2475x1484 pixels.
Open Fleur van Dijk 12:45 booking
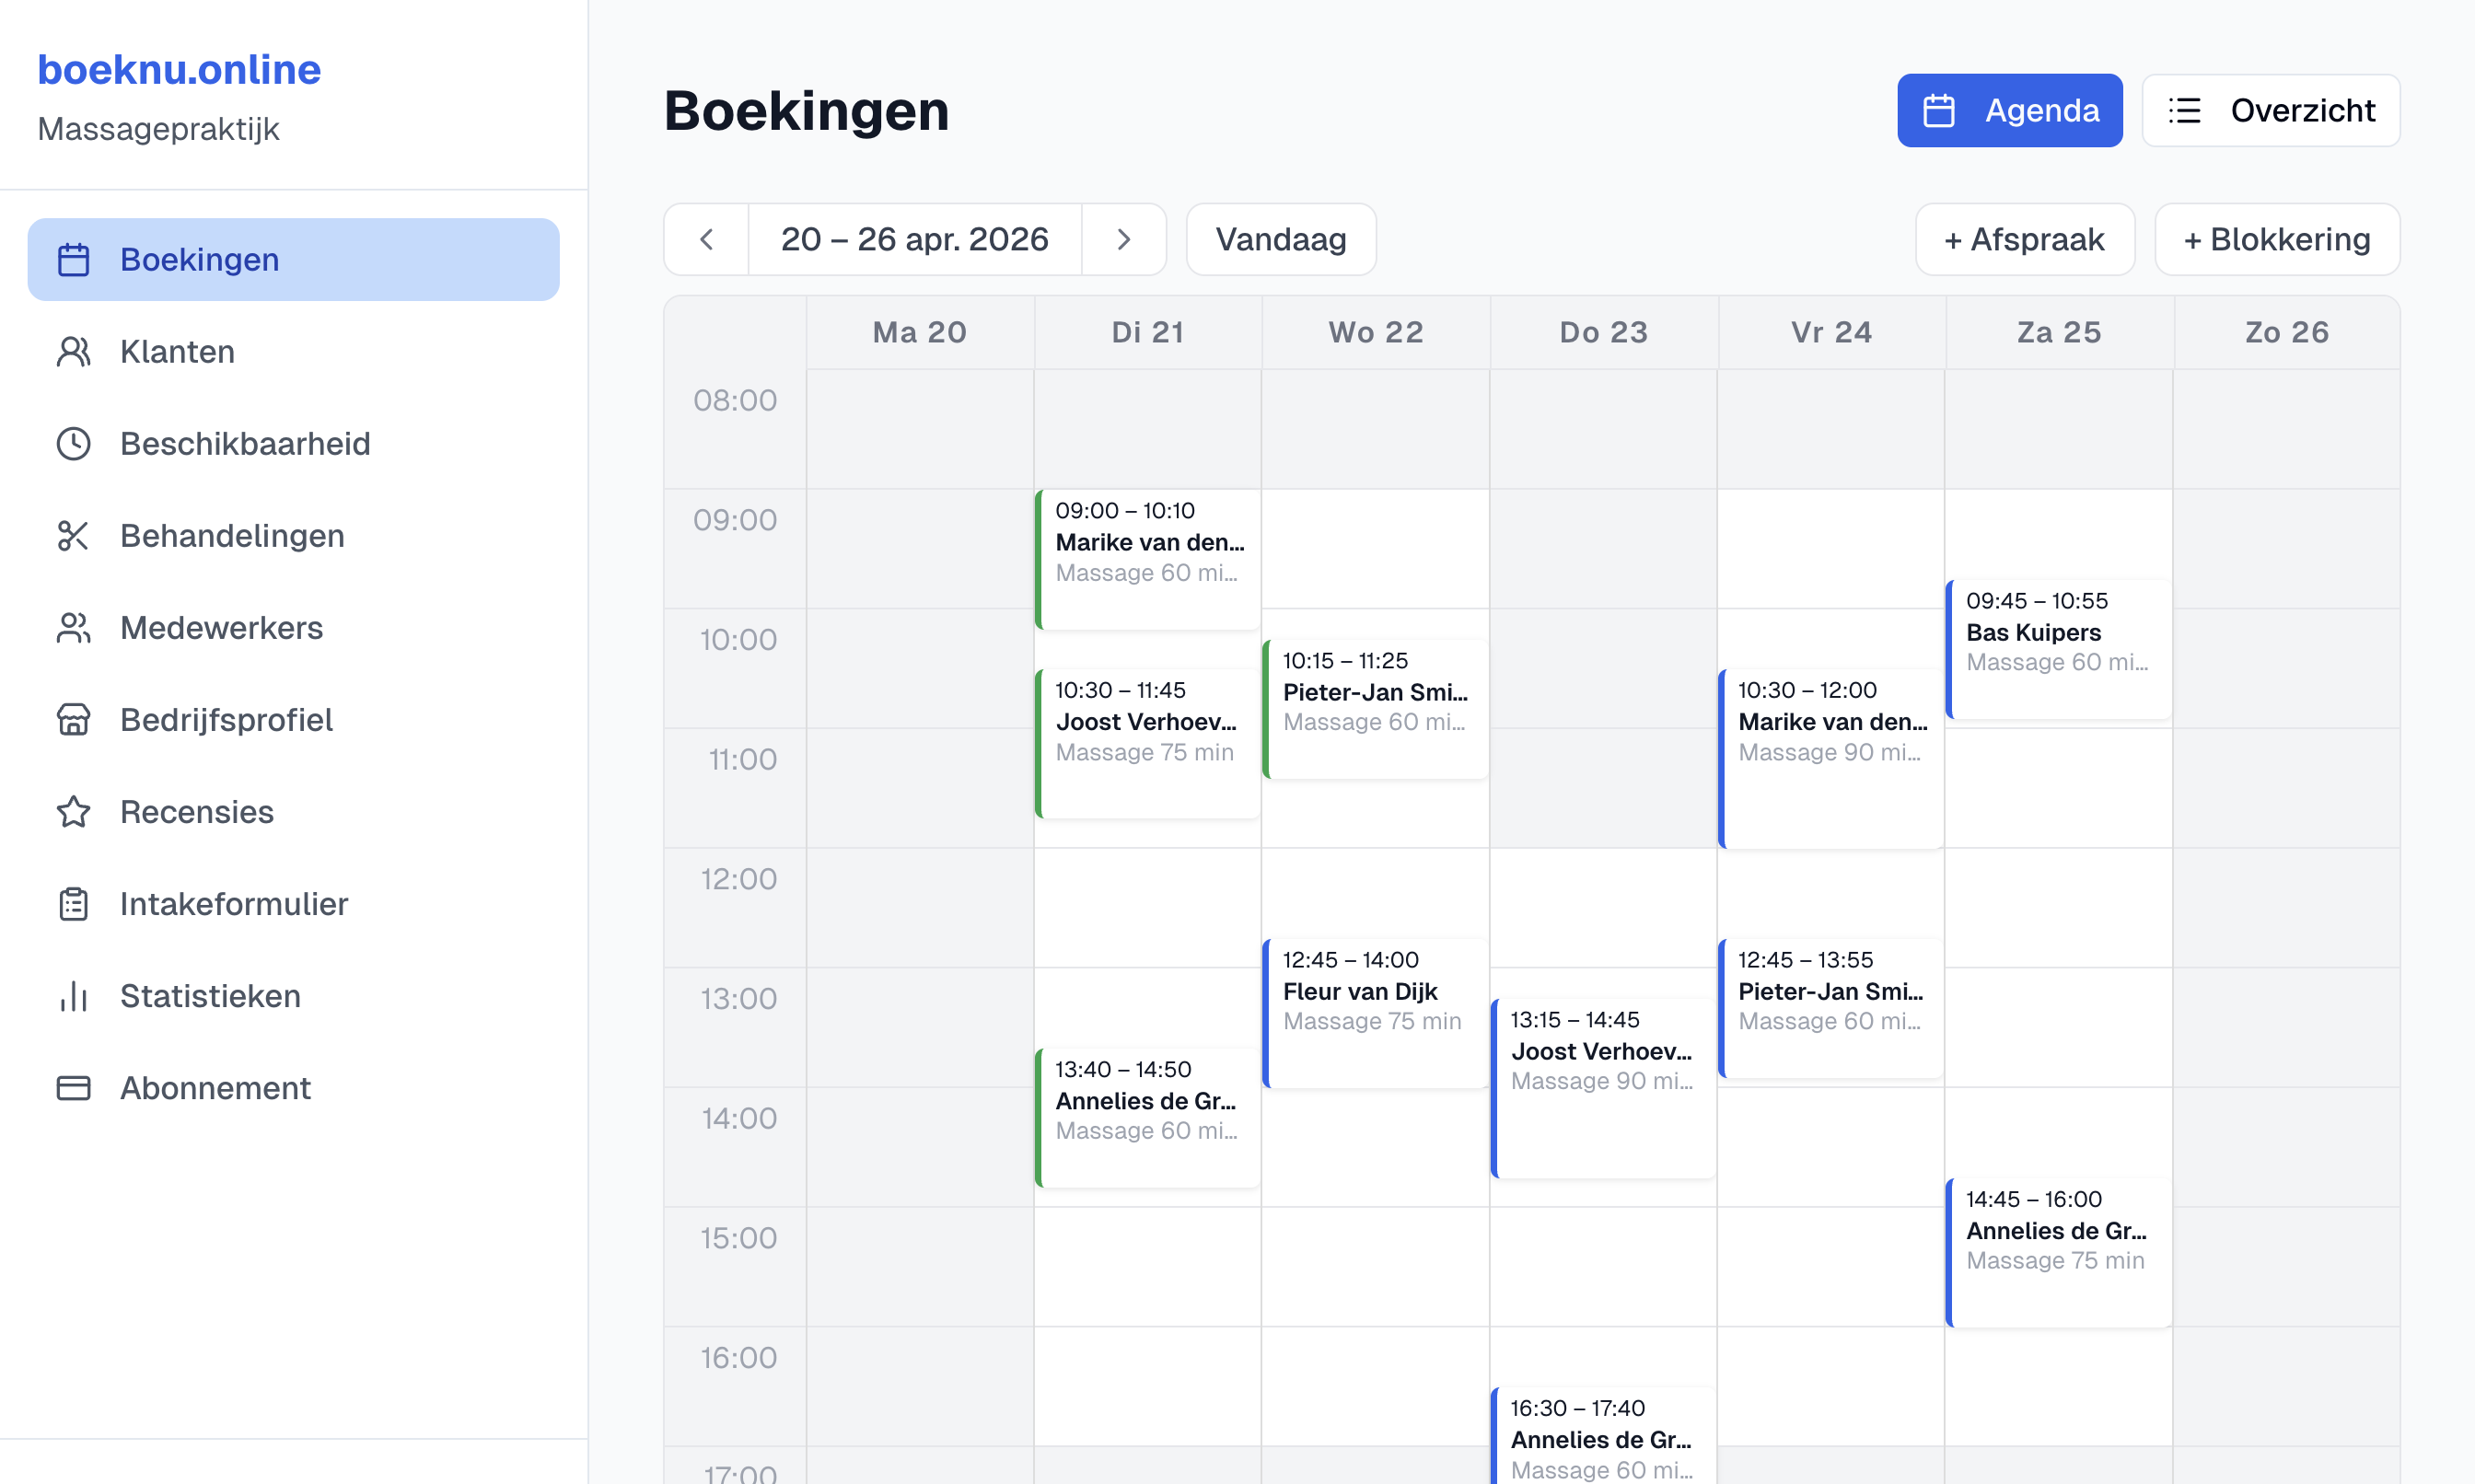[1375, 1010]
